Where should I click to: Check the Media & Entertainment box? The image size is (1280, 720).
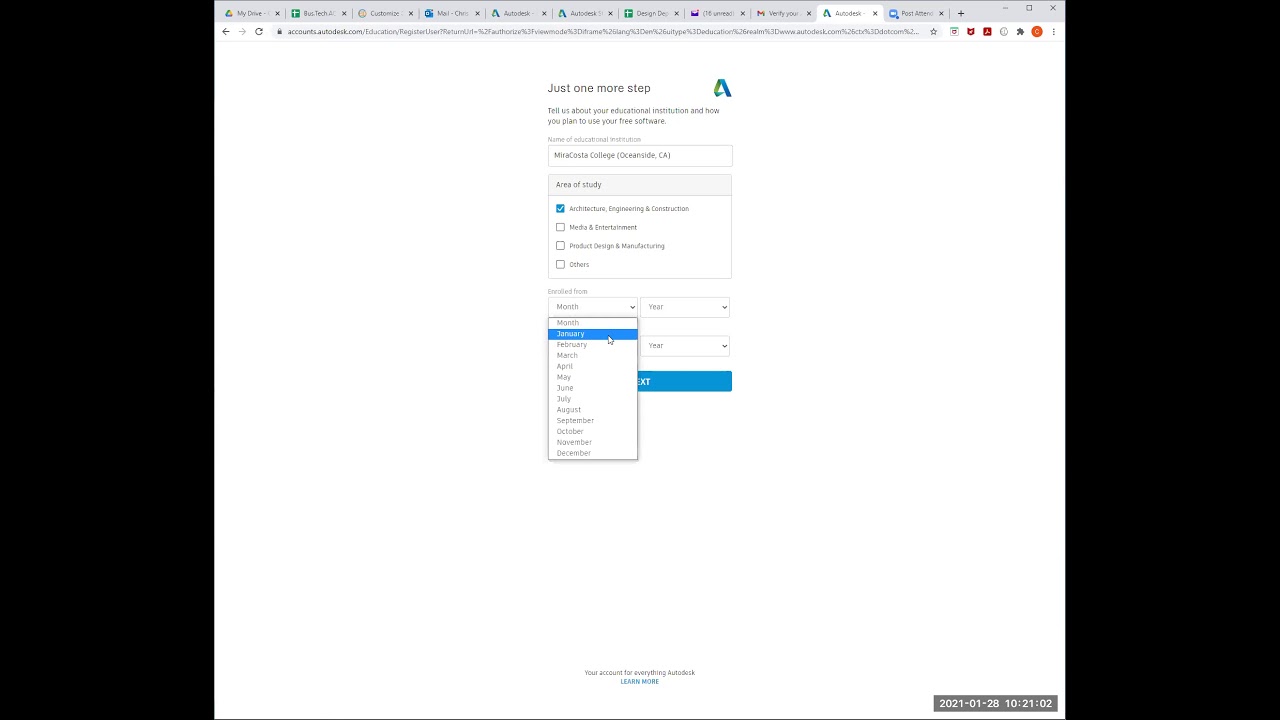coord(560,227)
